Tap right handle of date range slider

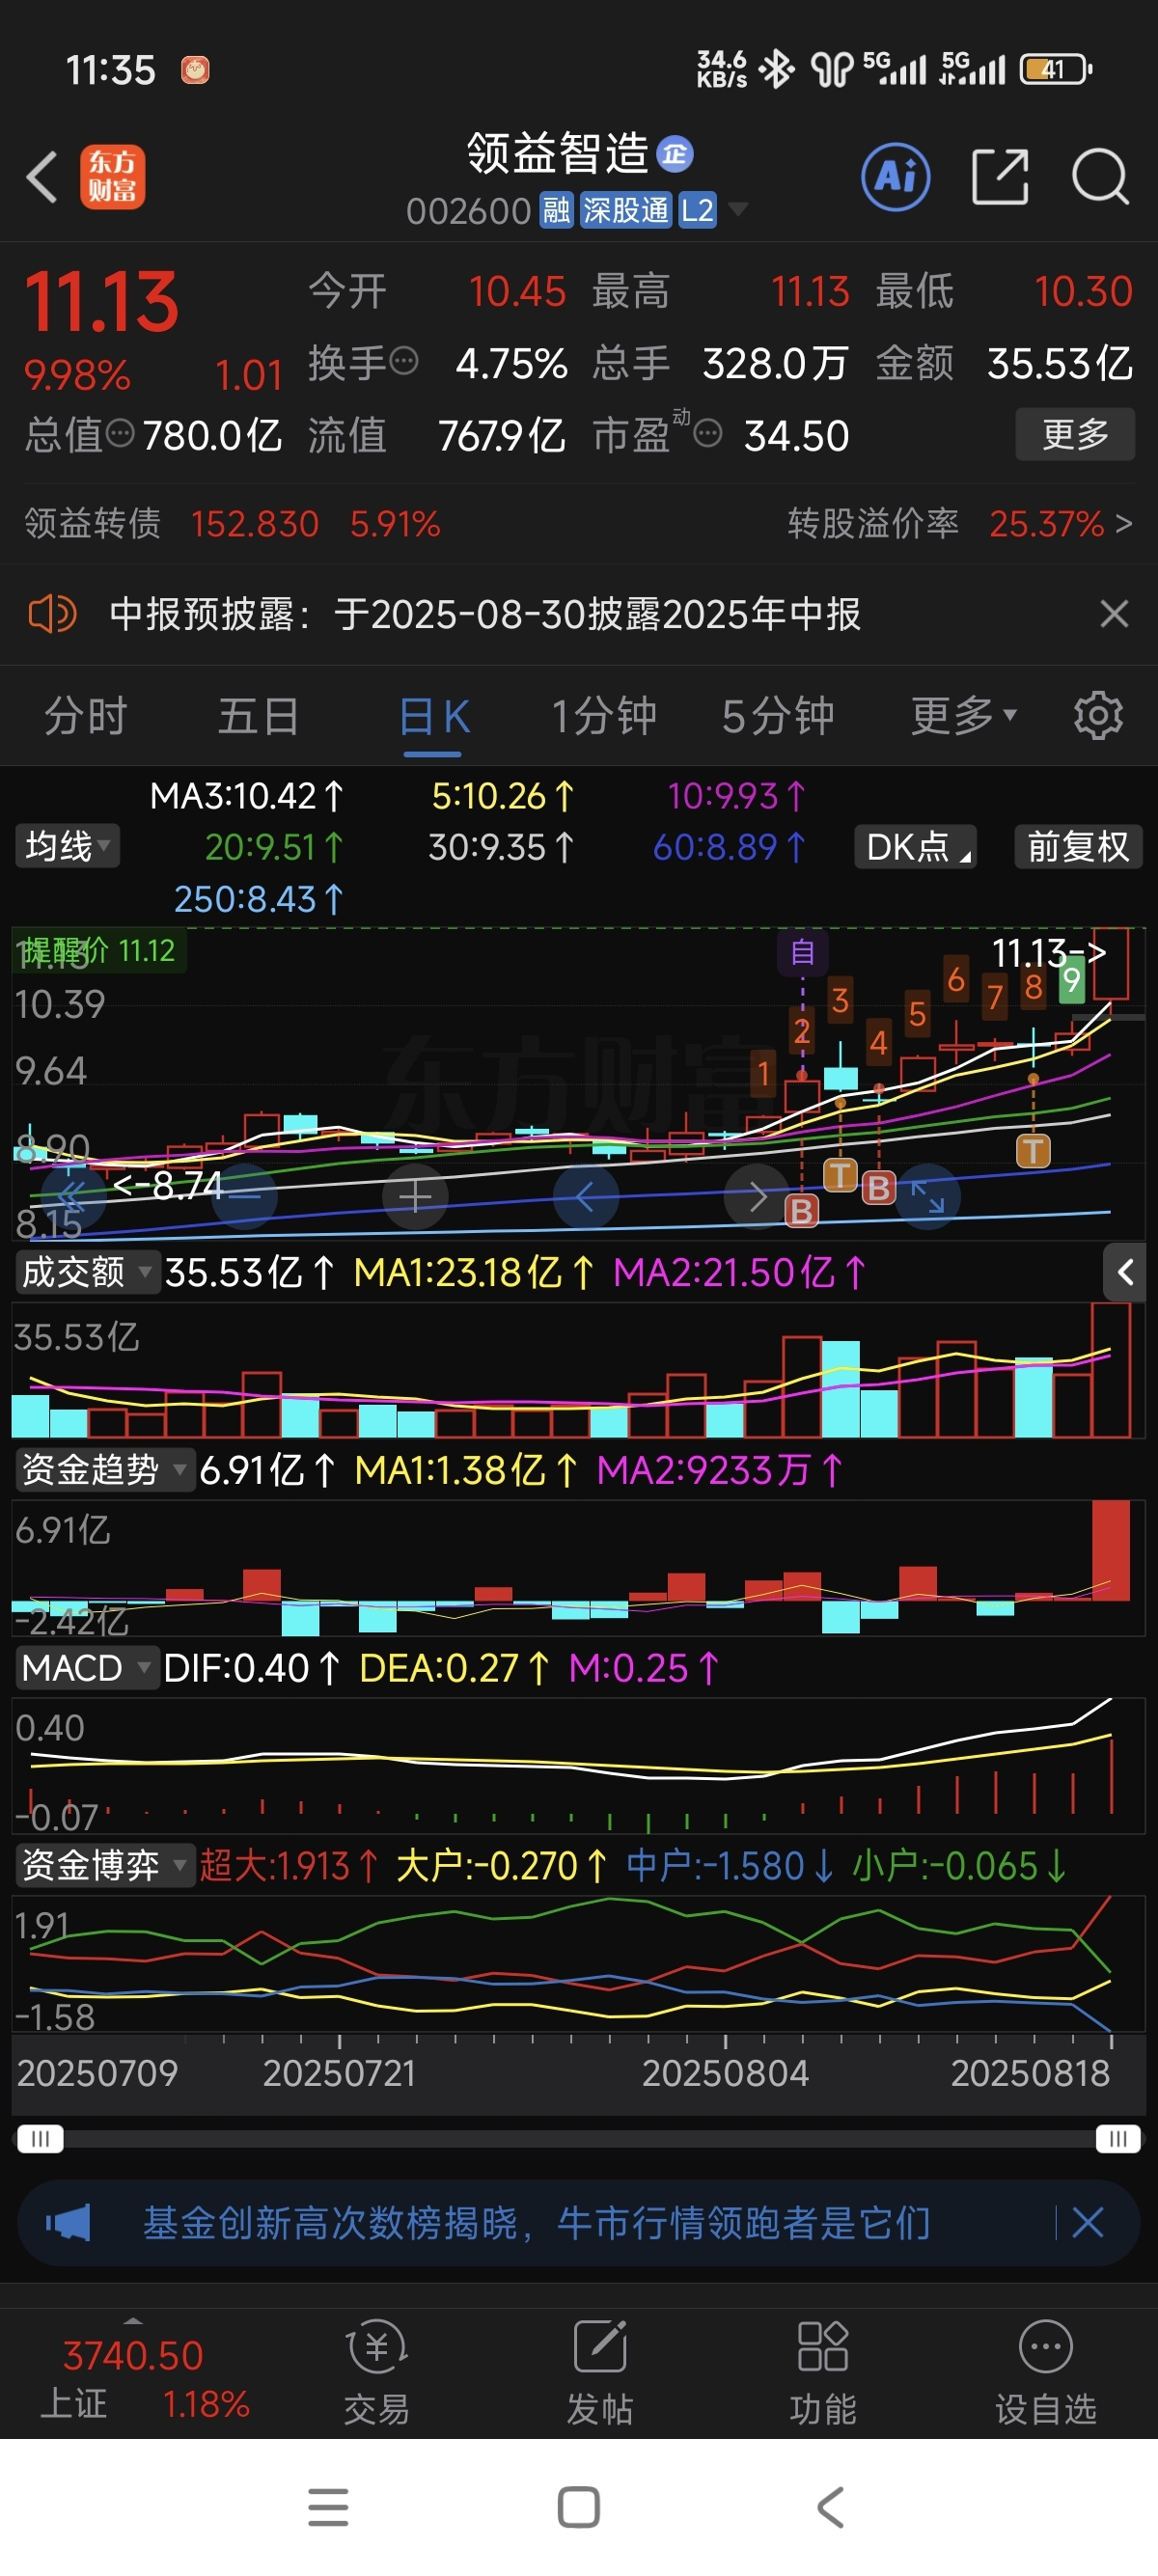(x=1118, y=2139)
